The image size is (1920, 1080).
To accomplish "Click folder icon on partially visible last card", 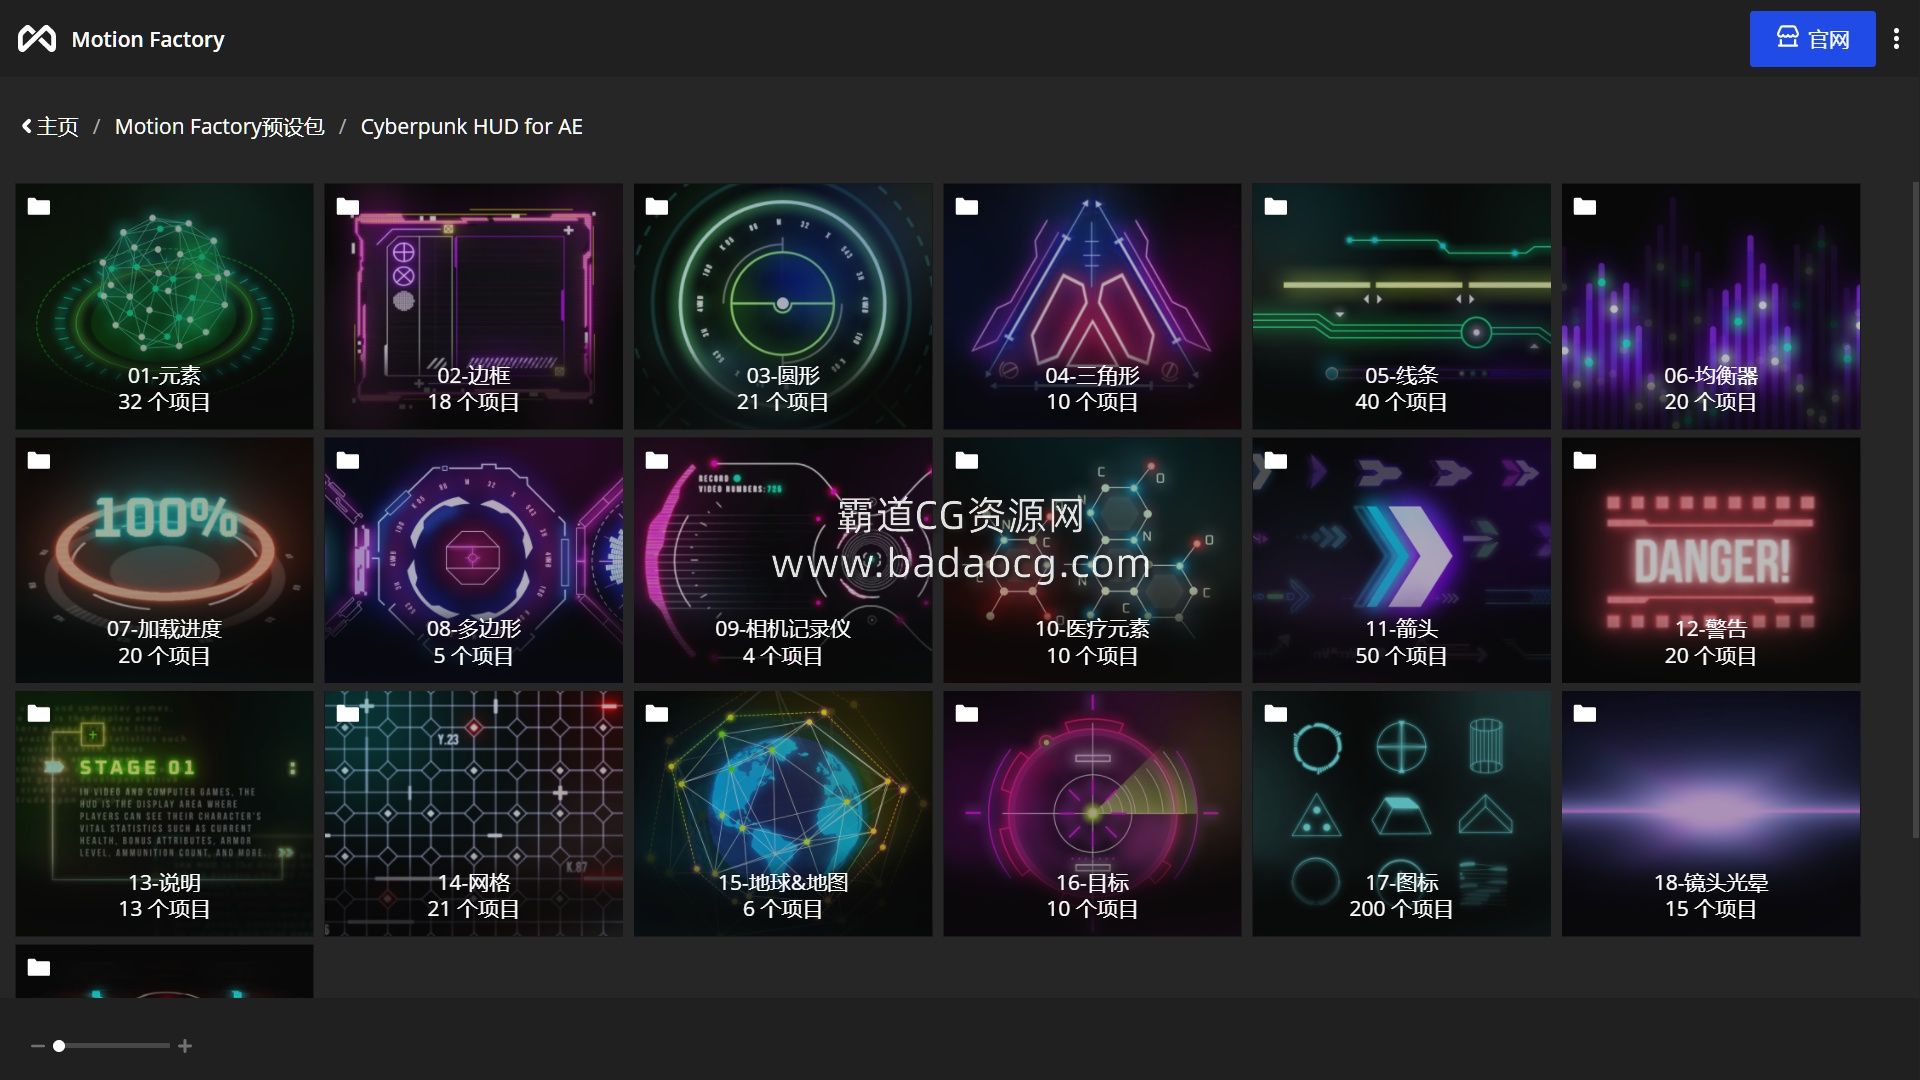I will point(39,968).
